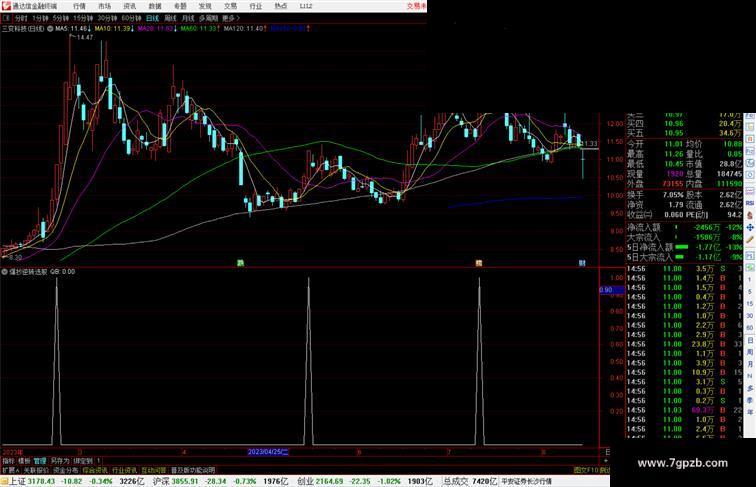Select the 周 period sidebar button
756x487 pixels.
[750, 352]
